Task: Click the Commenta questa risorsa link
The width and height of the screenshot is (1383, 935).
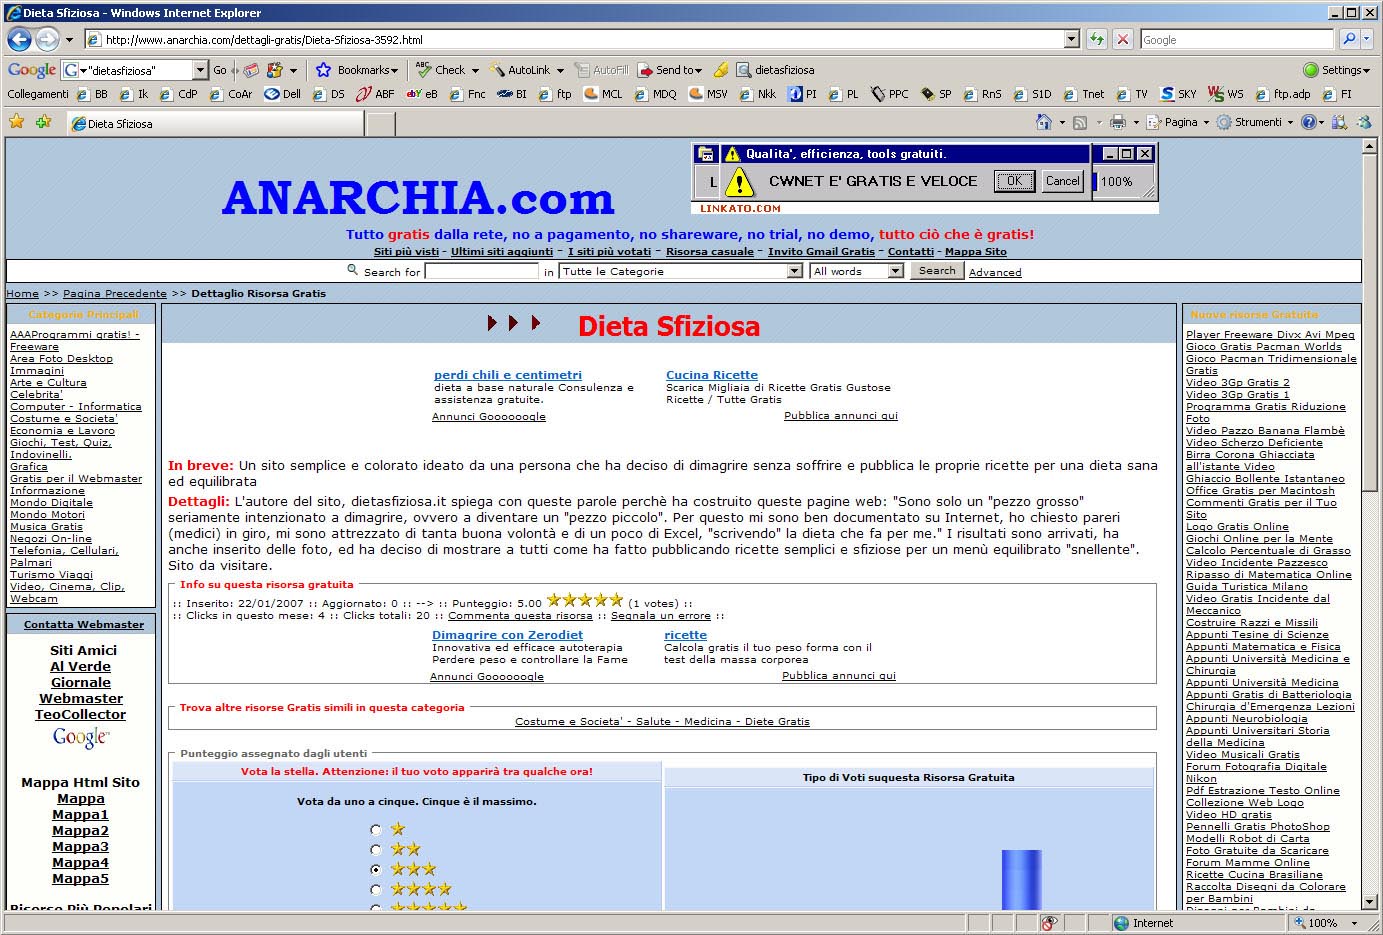Action: click(x=520, y=616)
